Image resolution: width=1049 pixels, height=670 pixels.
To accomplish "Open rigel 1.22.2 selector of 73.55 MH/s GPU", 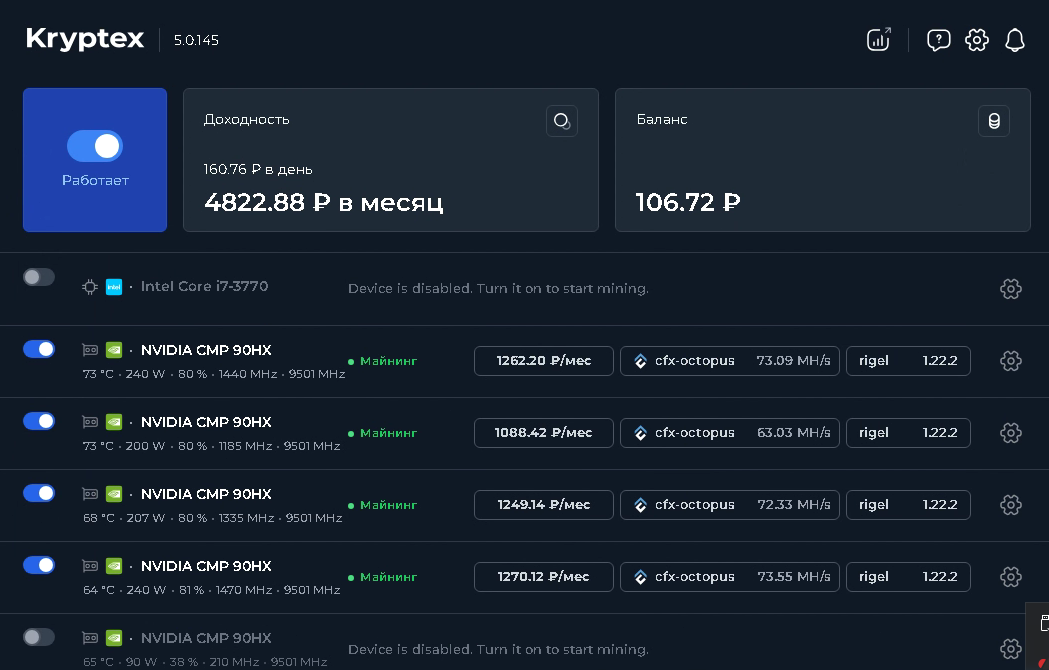I will tap(908, 577).
